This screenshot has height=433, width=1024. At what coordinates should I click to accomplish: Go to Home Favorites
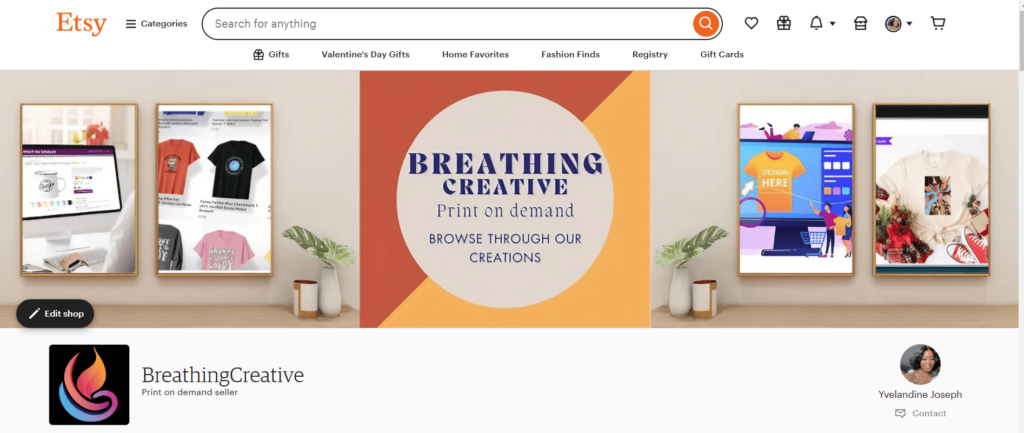pyautogui.click(x=475, y=54)
